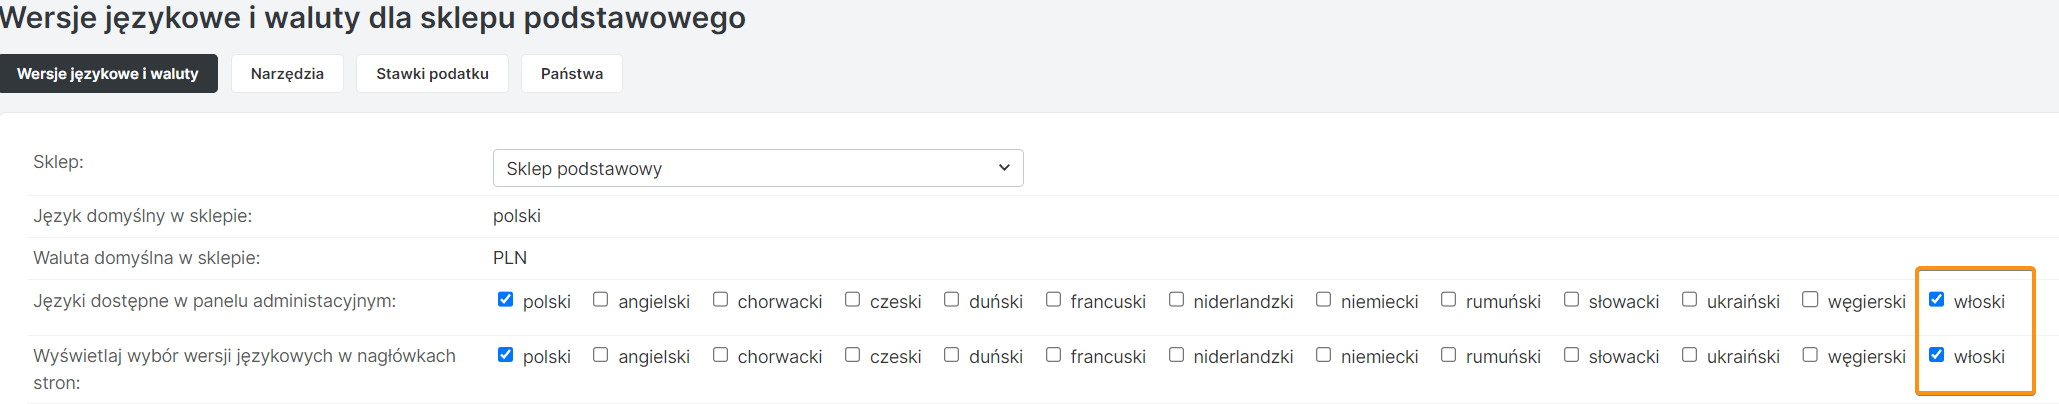Enable niemiecki in admin panel languages
Viewport: 2059px width, 404px height.
point(1324,300)
